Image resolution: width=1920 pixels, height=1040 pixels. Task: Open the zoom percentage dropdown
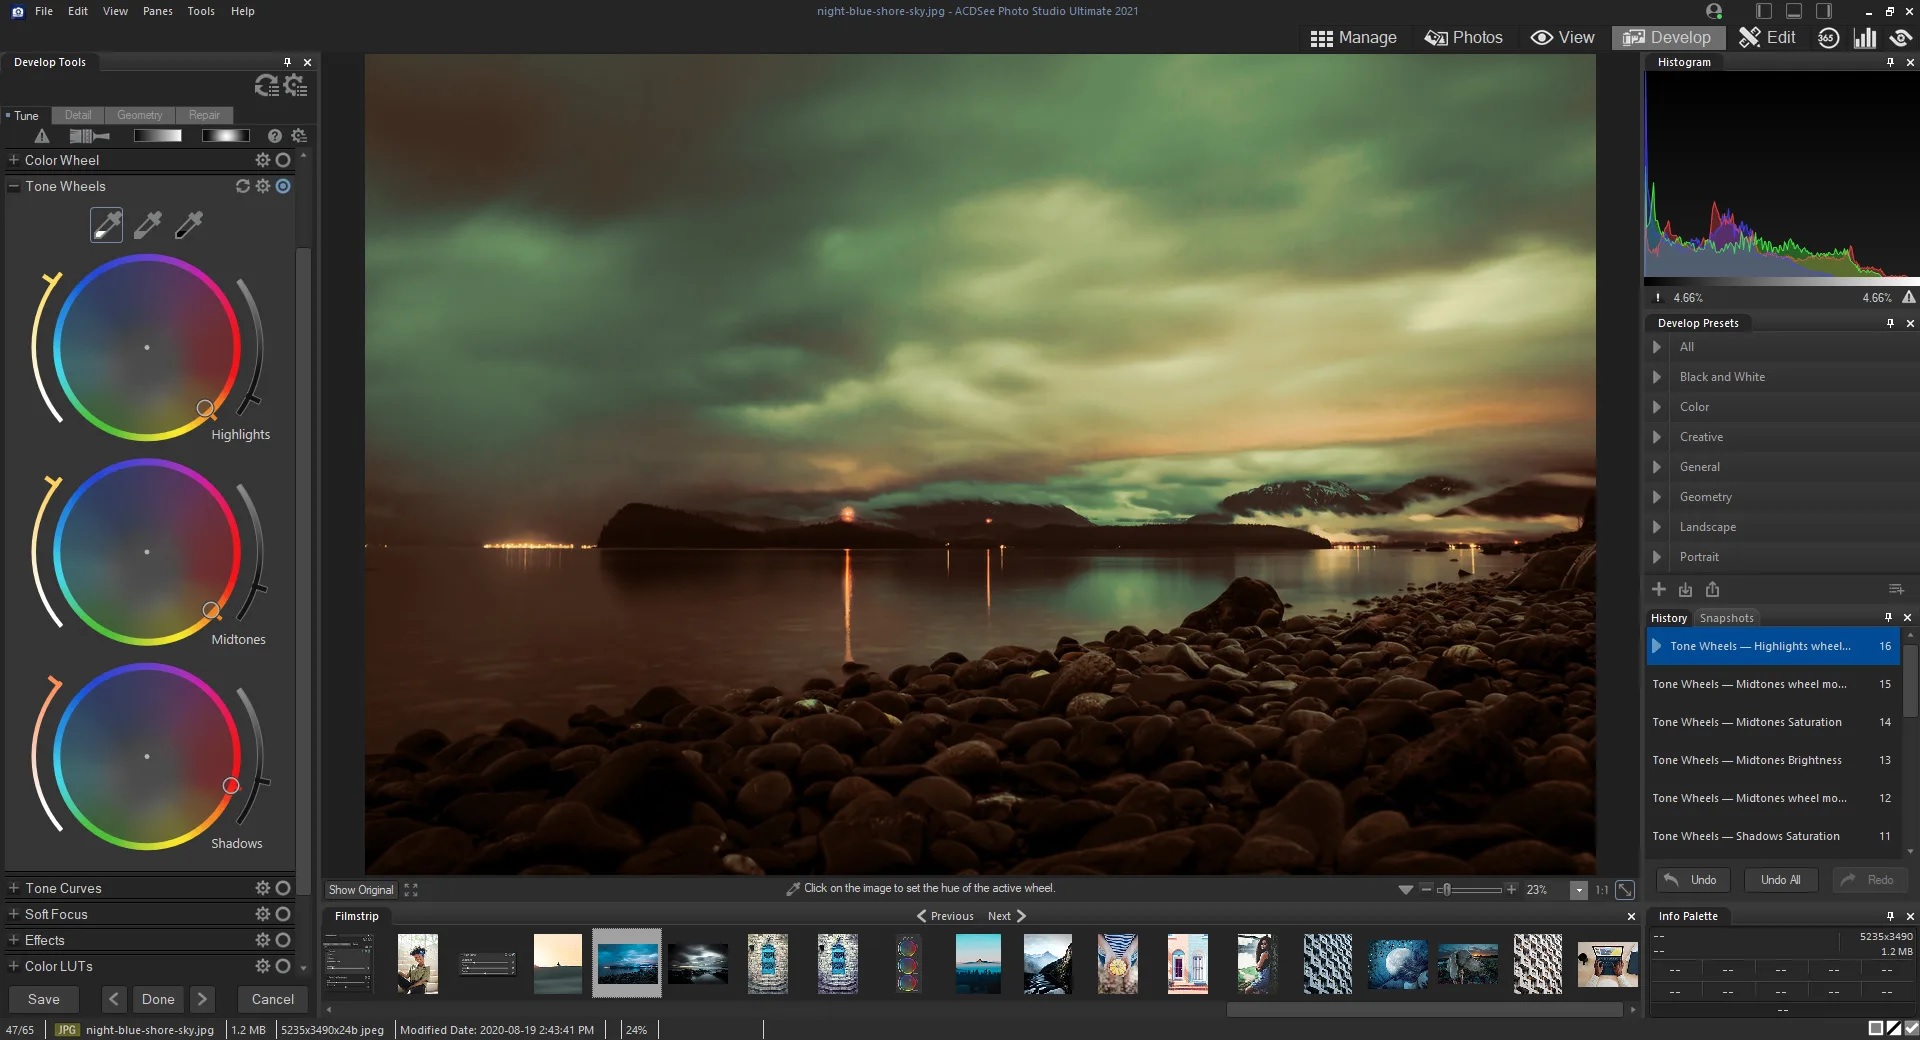[x=1580, y=890]
